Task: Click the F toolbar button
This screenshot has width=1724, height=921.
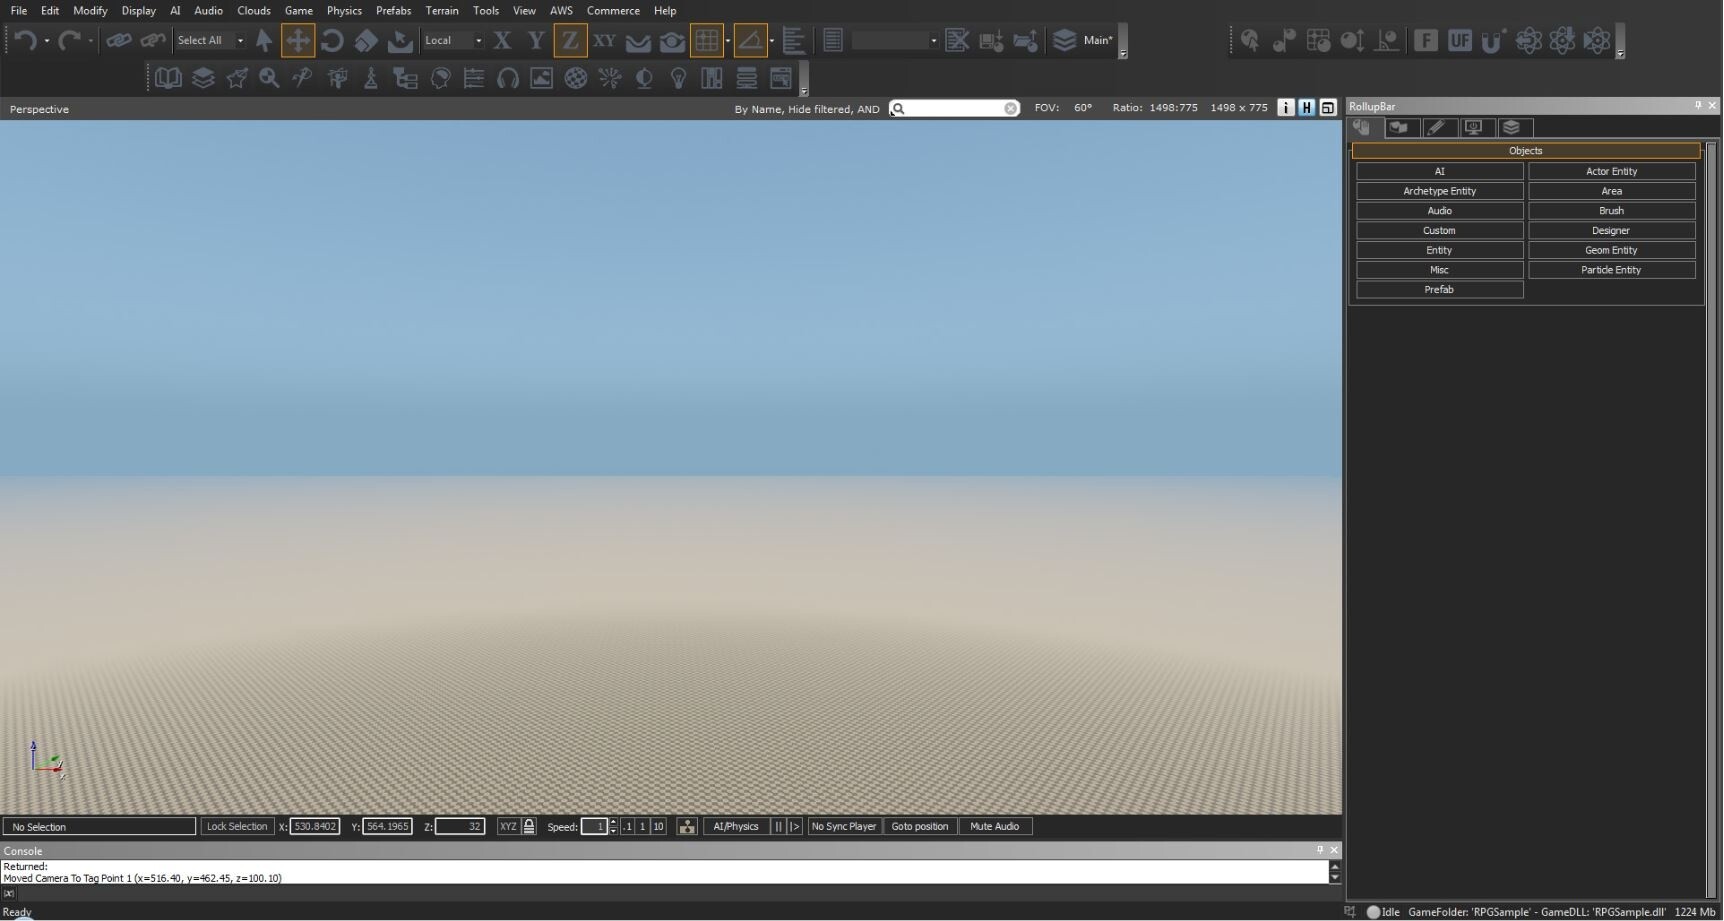Action: pyautogui.click(x=1426, y=40)
